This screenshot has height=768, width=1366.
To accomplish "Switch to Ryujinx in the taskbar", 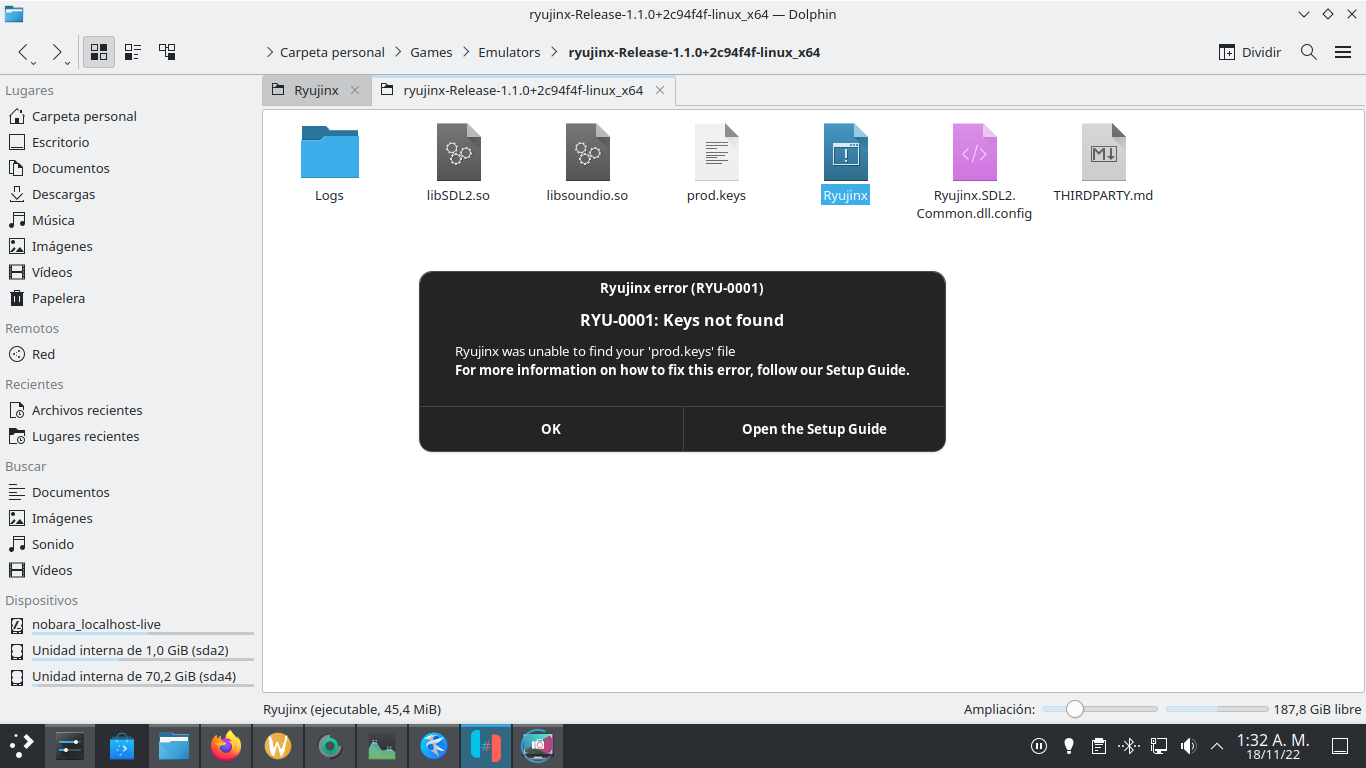I will pos(486,745).
